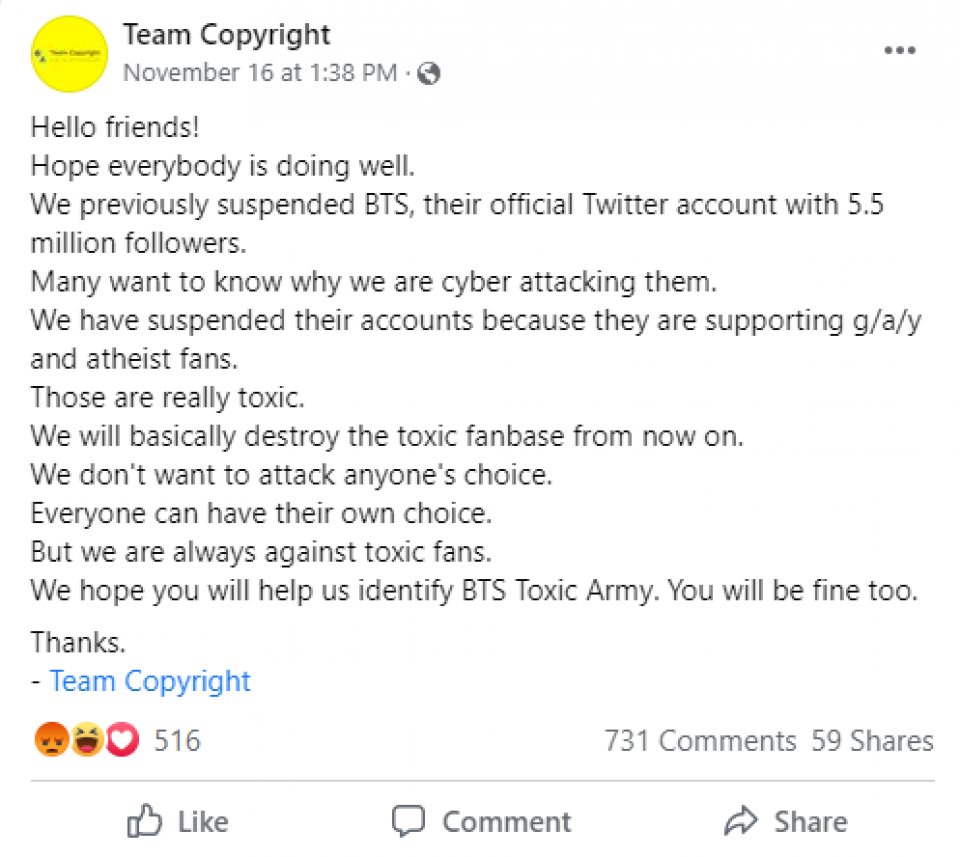Image resolution: width=960 pixels, height=857 pixels.
Task: Toggle the Like label on this post
Action: [203, 821]
